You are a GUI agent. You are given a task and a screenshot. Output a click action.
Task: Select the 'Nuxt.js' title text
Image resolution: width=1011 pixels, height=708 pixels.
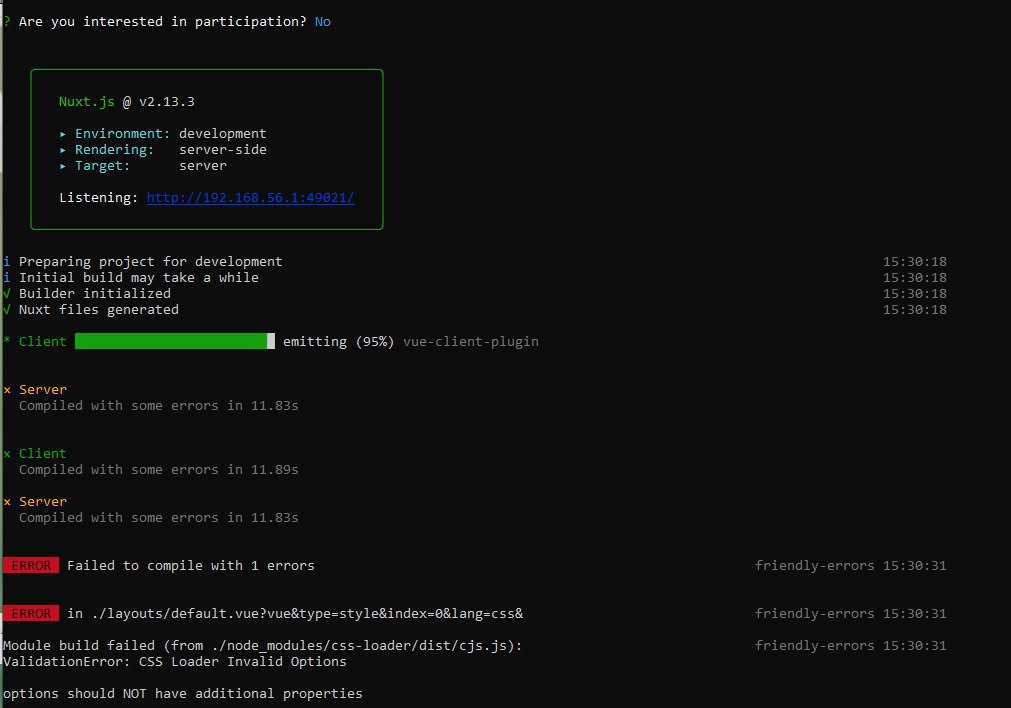click(86, 102)
